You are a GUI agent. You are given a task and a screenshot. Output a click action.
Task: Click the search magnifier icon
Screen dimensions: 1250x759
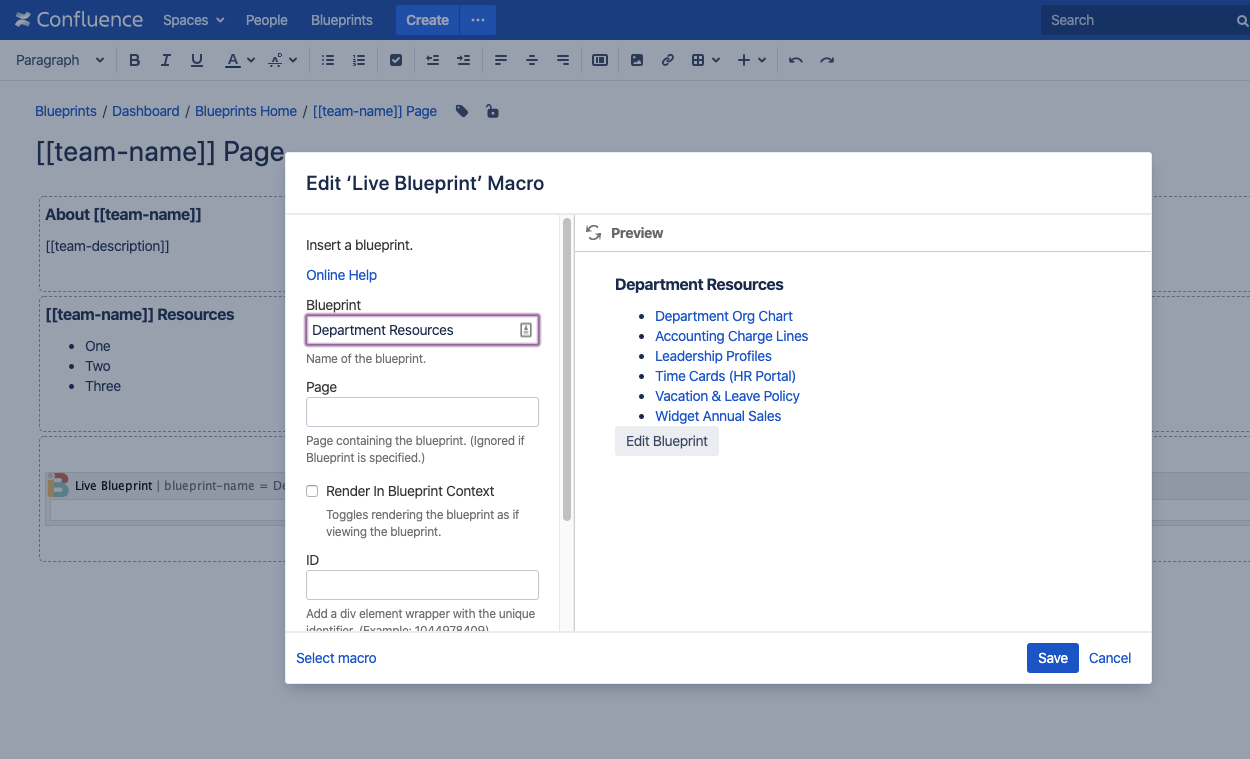1242,20
